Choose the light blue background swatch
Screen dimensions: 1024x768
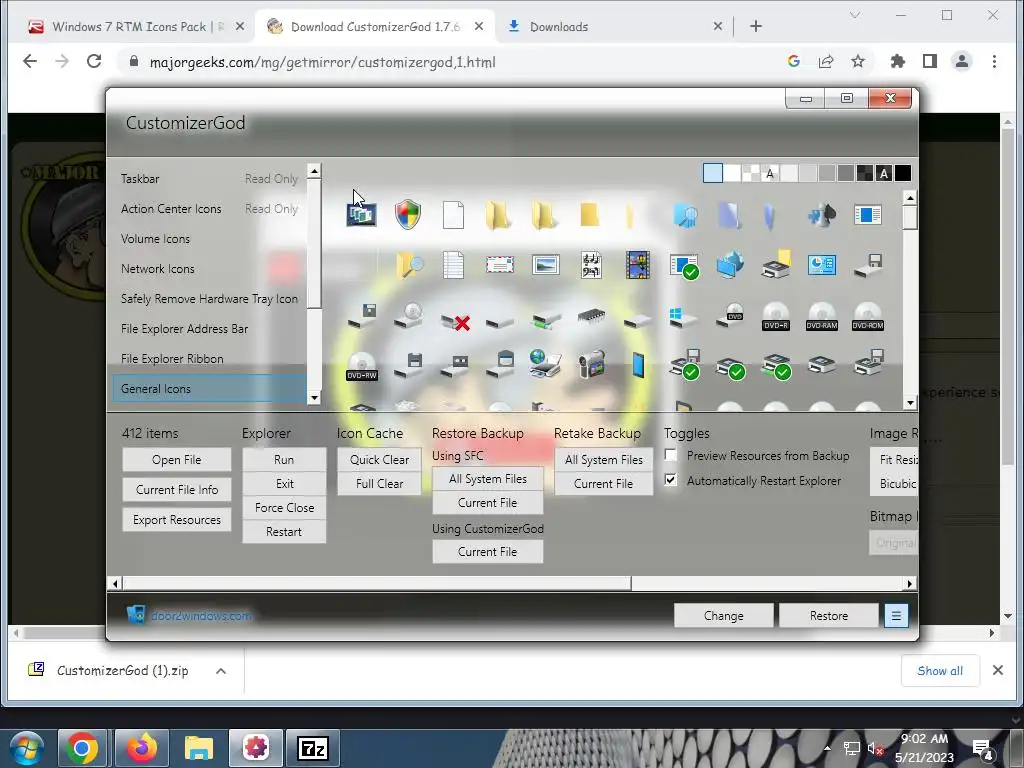pos(712,173)
